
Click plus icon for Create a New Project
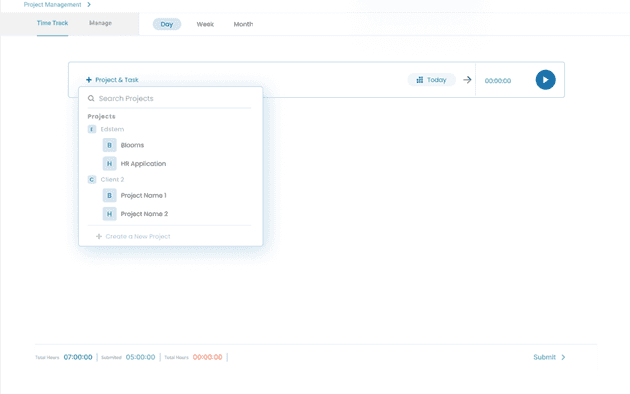99,237
